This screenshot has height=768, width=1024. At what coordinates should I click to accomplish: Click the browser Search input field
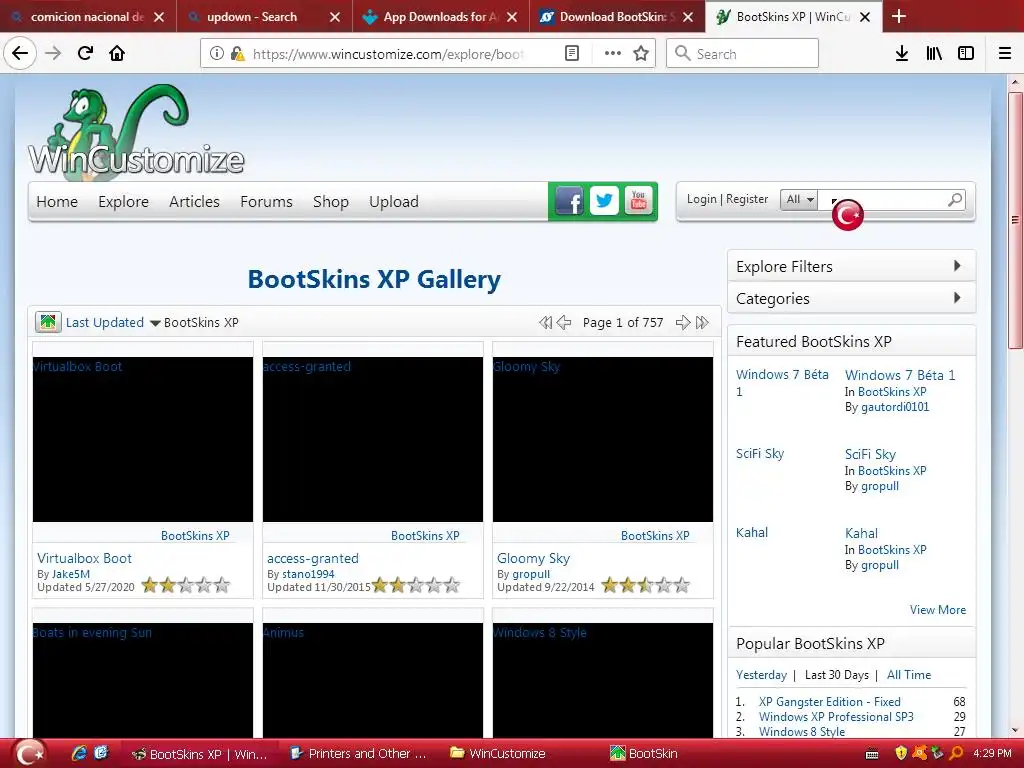(743, 54)
